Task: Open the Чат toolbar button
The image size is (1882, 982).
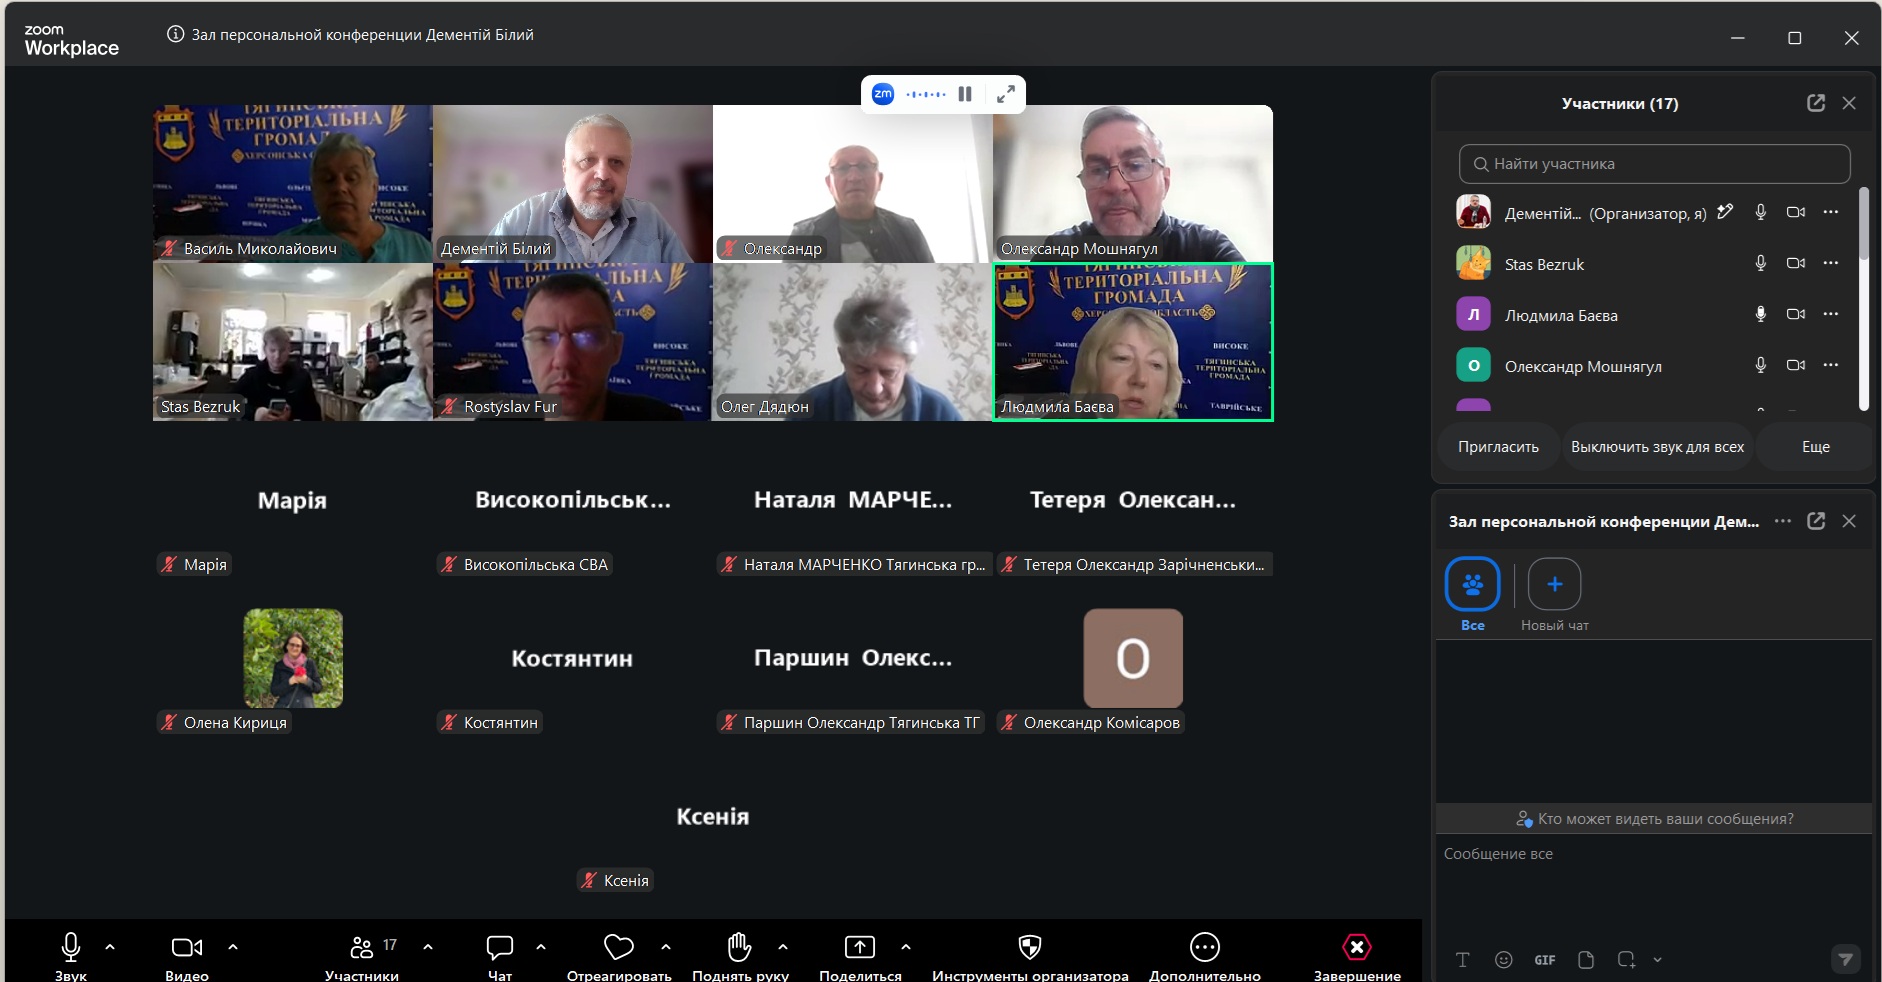Action: (x=500, y=955)
